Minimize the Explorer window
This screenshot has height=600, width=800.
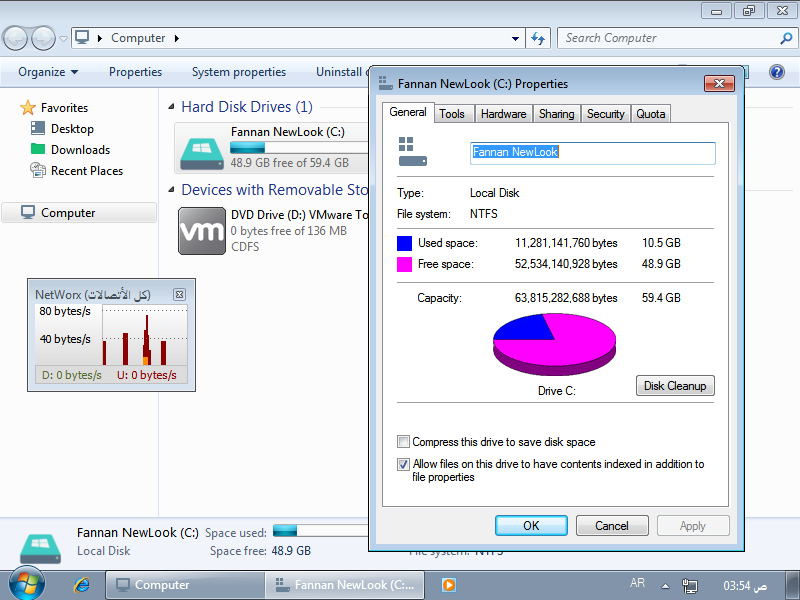[716, 10]
